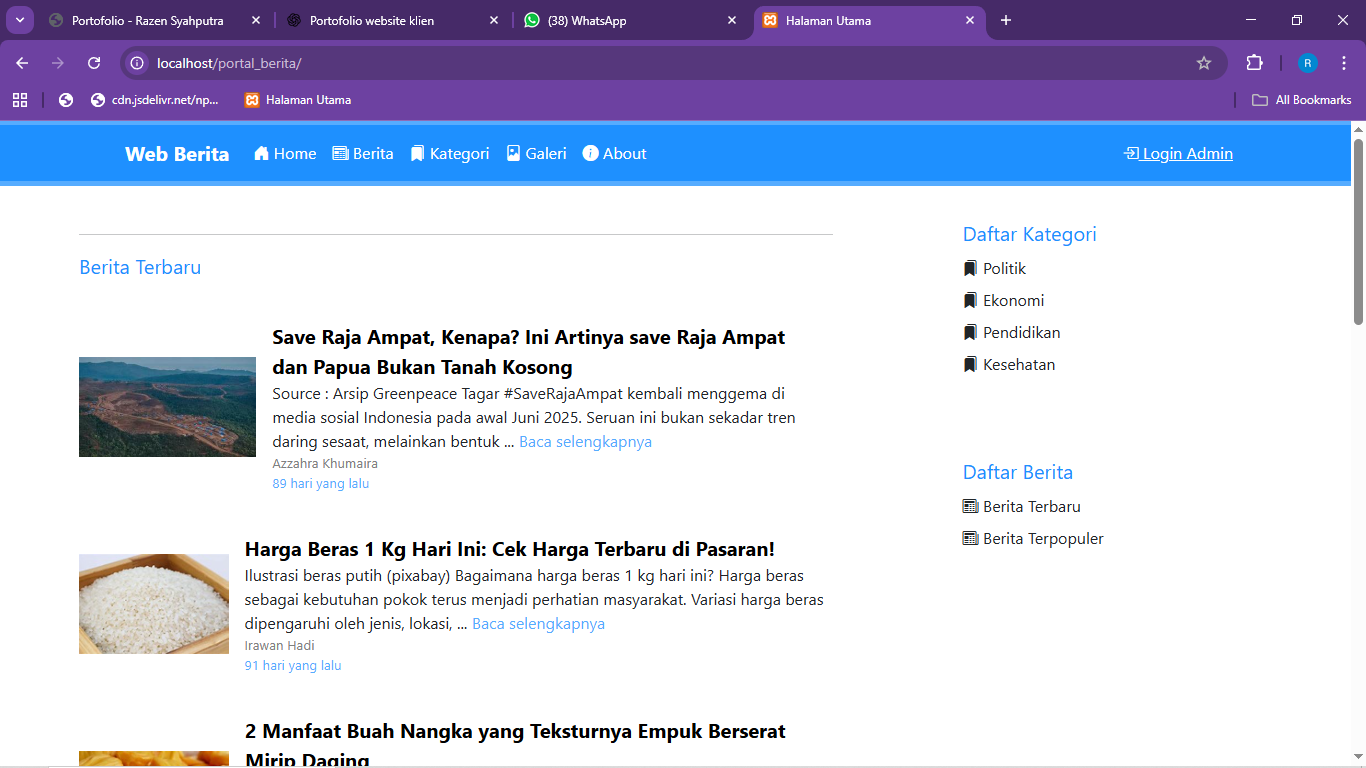Open the browser extensions puzzle icon
The width and height of the screenshot is (1366, 768).
pos(1254,62)
